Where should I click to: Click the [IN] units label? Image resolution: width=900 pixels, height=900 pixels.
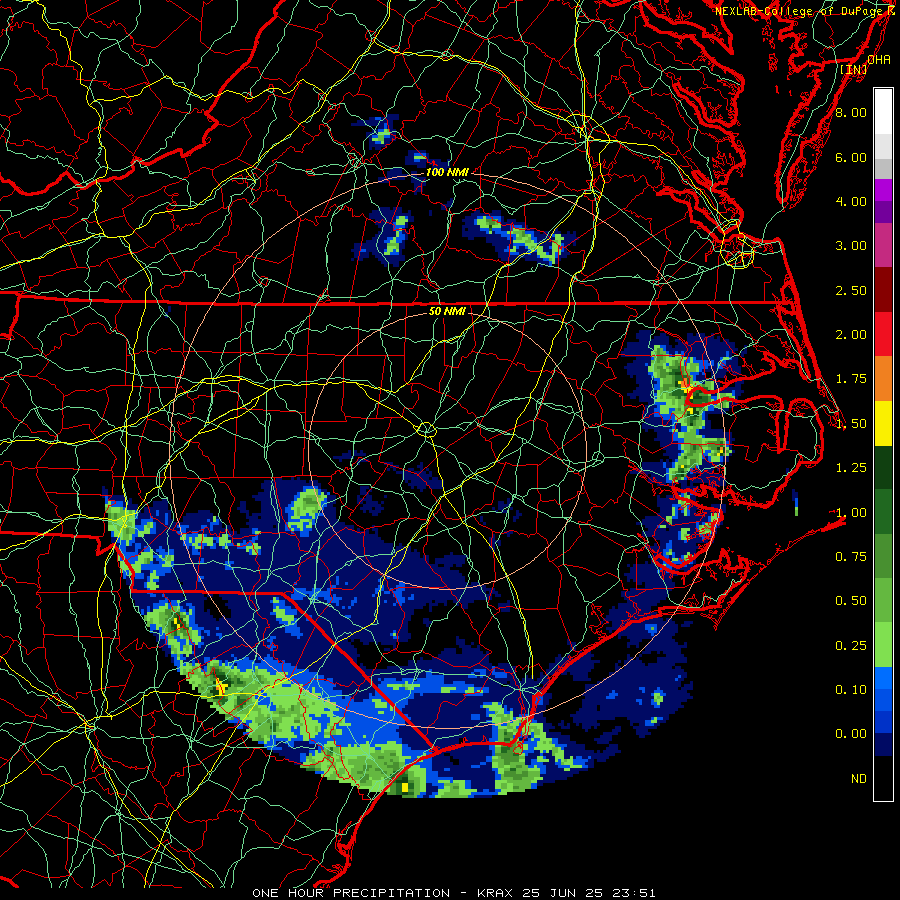(853, 69)
